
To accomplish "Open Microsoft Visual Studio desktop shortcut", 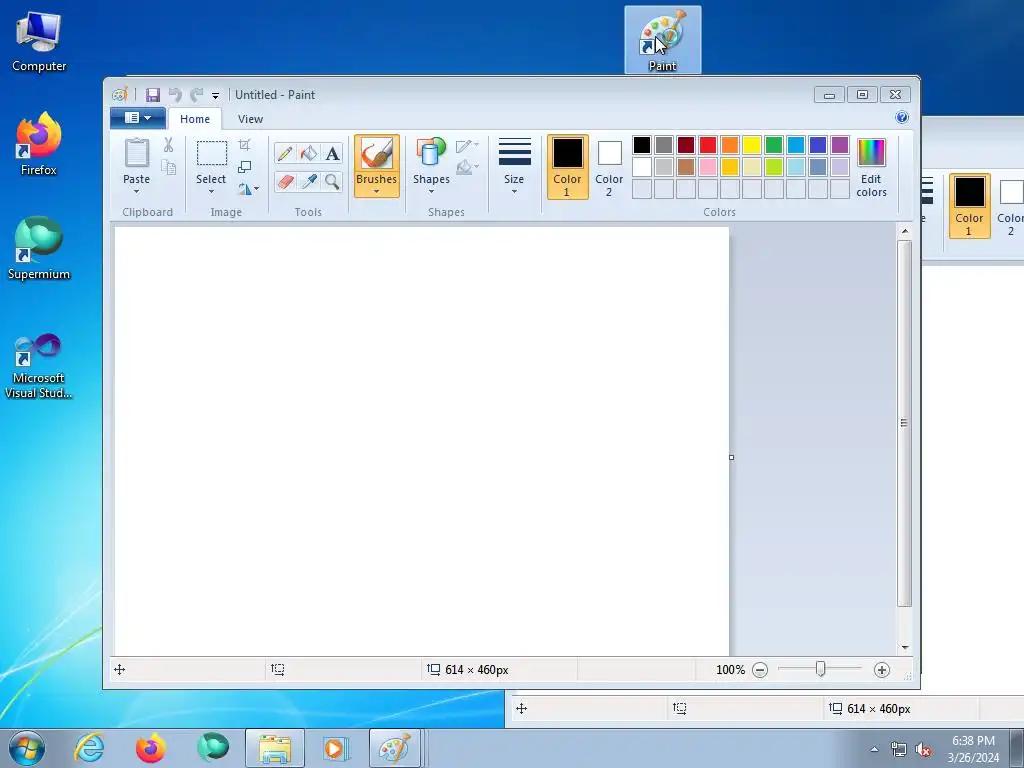I will [39, 366].
